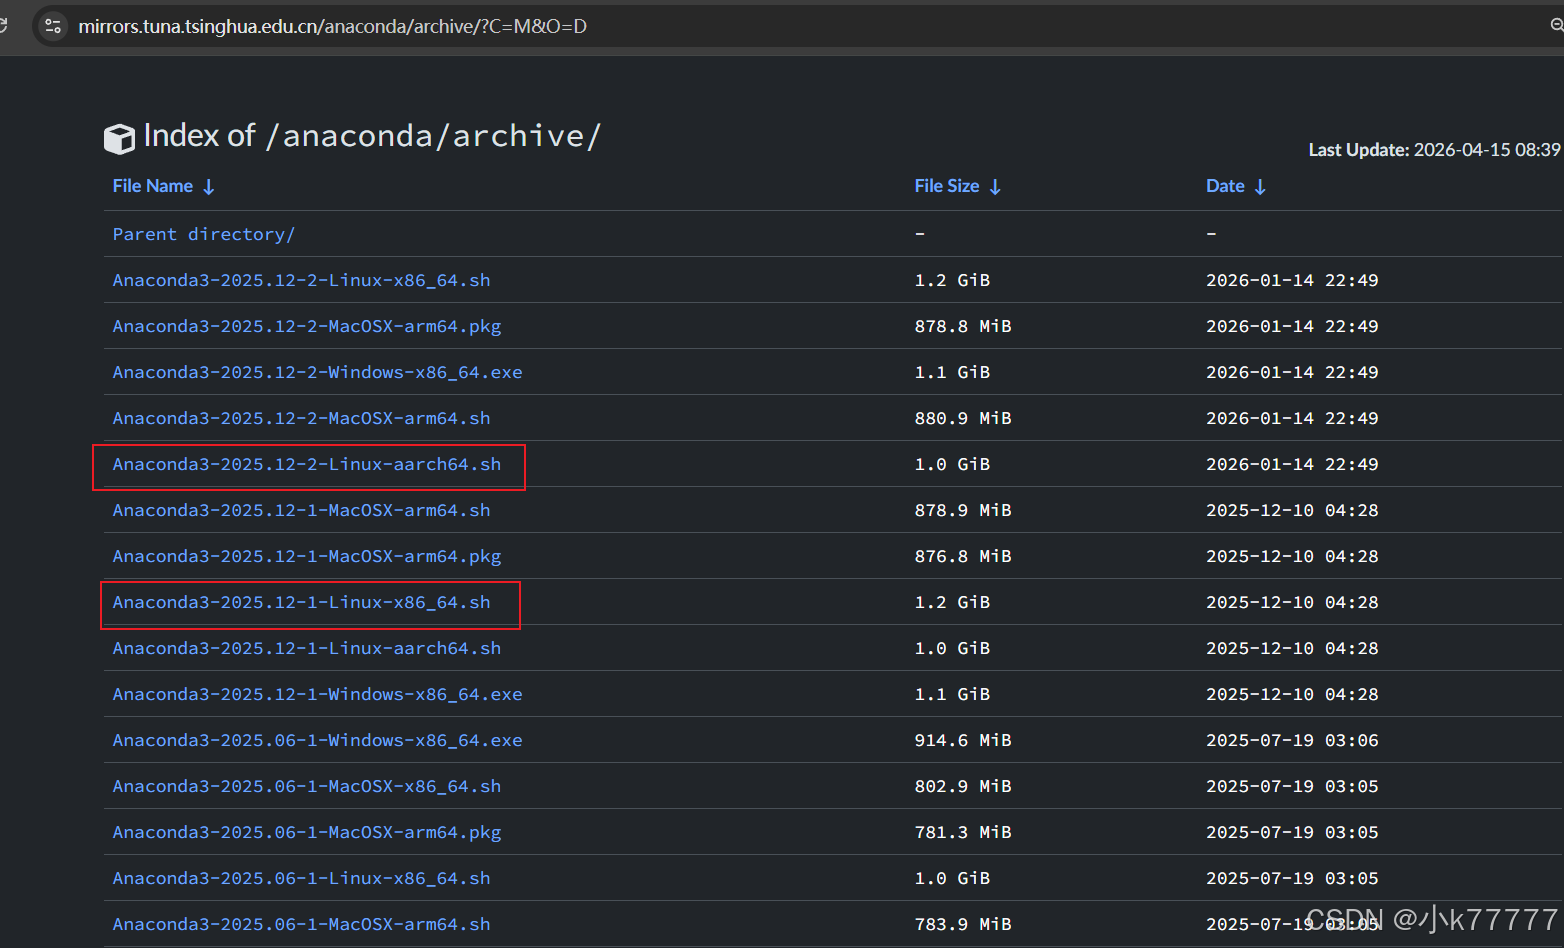Screen dimensions: 1564x948
Task: Click the date of Anaconda3-2025.12-2-Windows-x86_64.exe
Action: point(1292,372)
